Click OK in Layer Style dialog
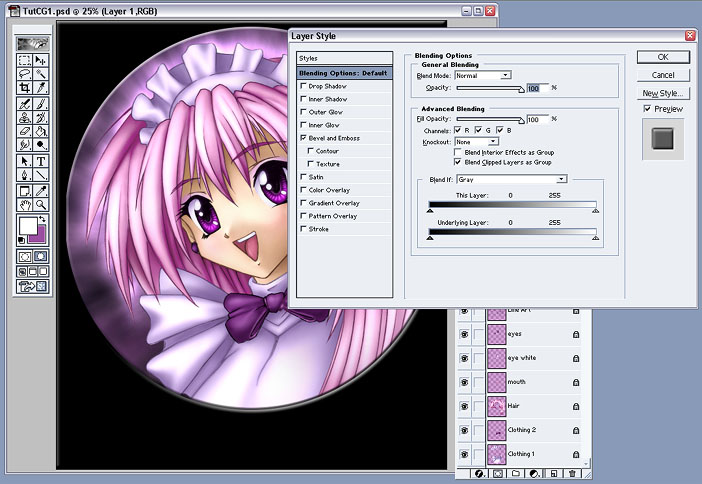The height and width of the screenshot is (484, 702). (663, 57)
